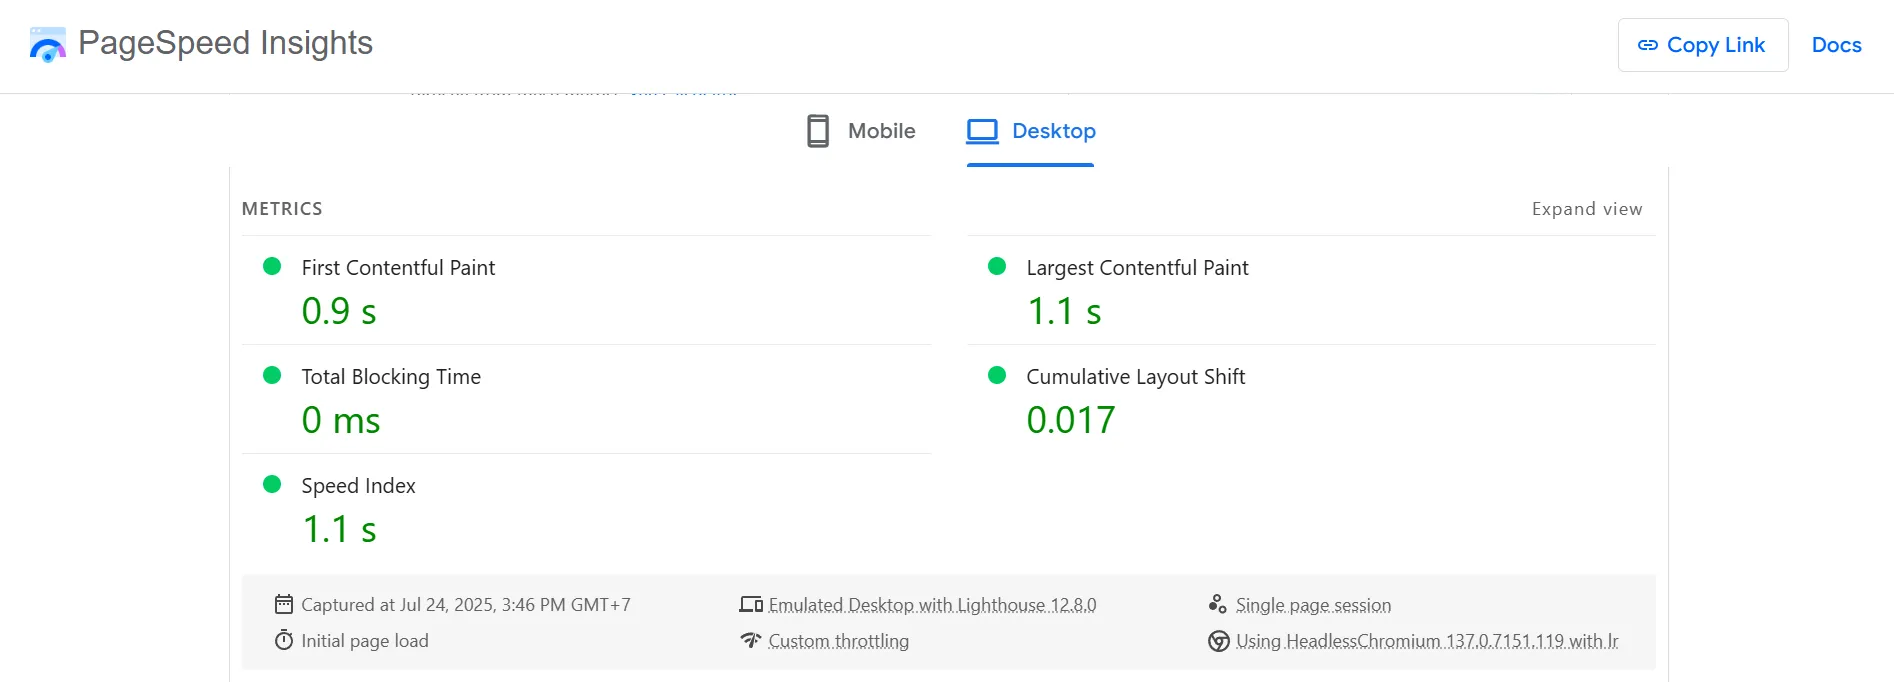Click the 0.9 s value
Viewport: 1894px width, 682px height.
[339, 311]
